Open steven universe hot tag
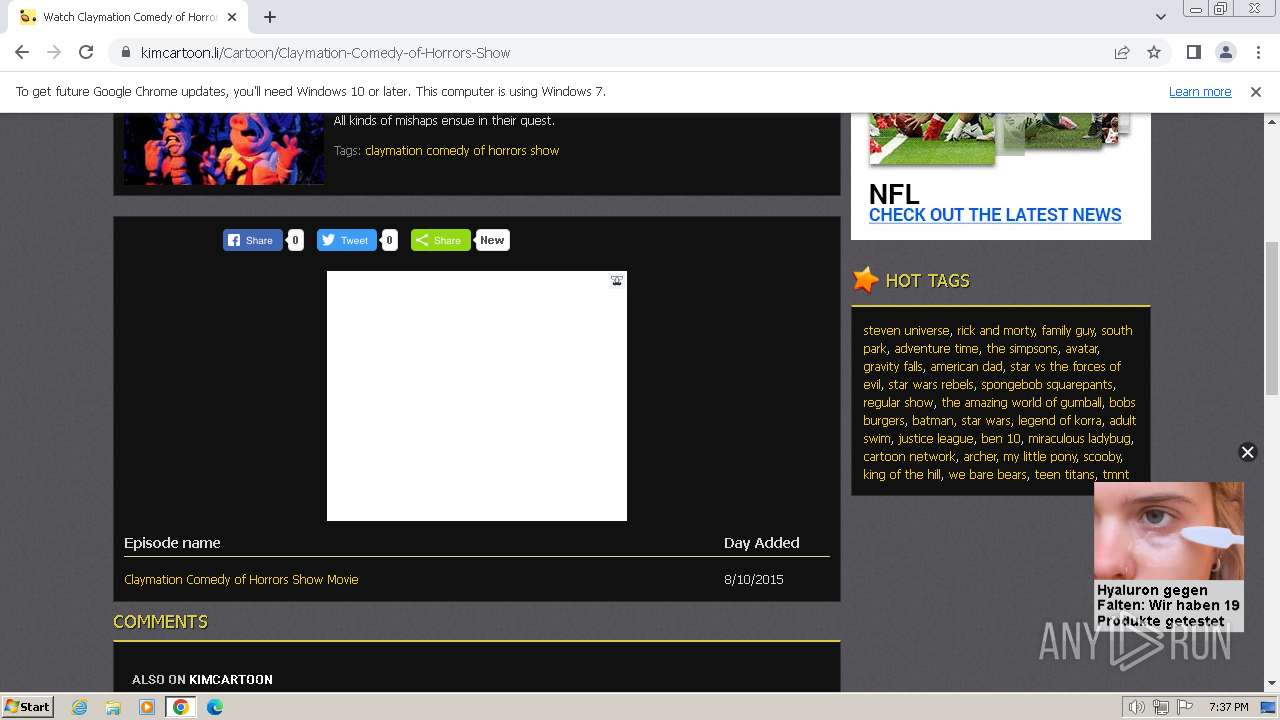The height and width of the screenshot is (720, 1280). tap(906, 330)
